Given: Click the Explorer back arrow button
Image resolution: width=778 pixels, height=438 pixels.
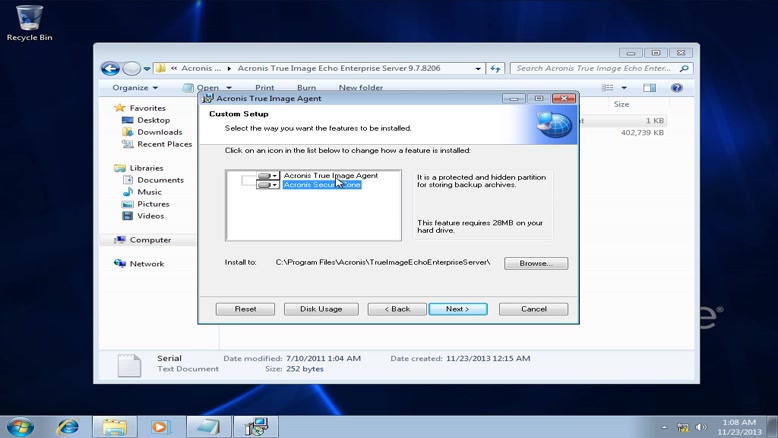Looking at the screenshot, I should point(110,68).
